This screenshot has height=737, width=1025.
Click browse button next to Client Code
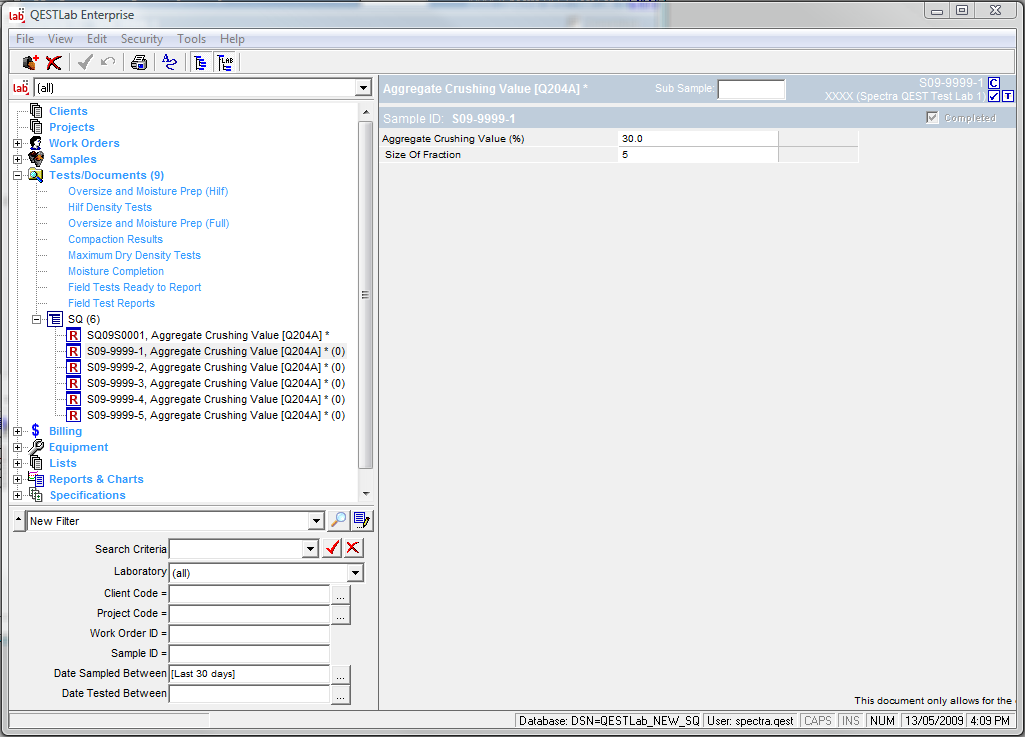[341, 594]
